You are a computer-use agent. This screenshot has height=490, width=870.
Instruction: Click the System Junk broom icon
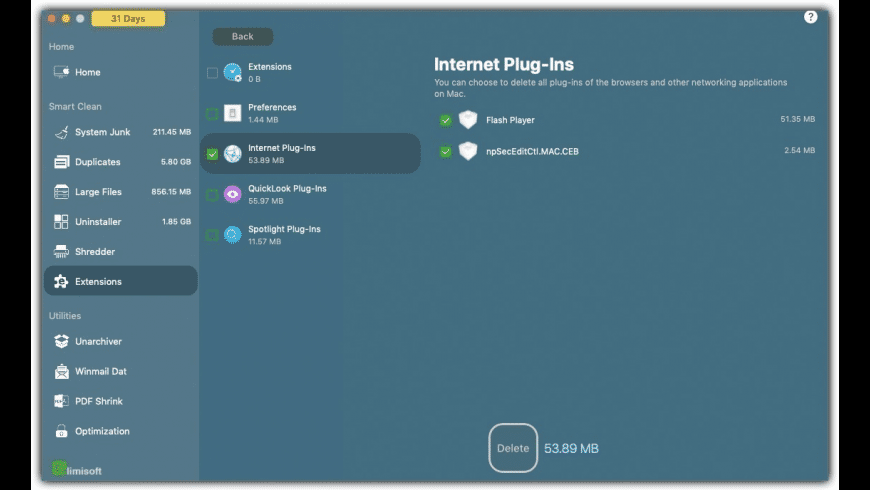click(x=61, y=132)
